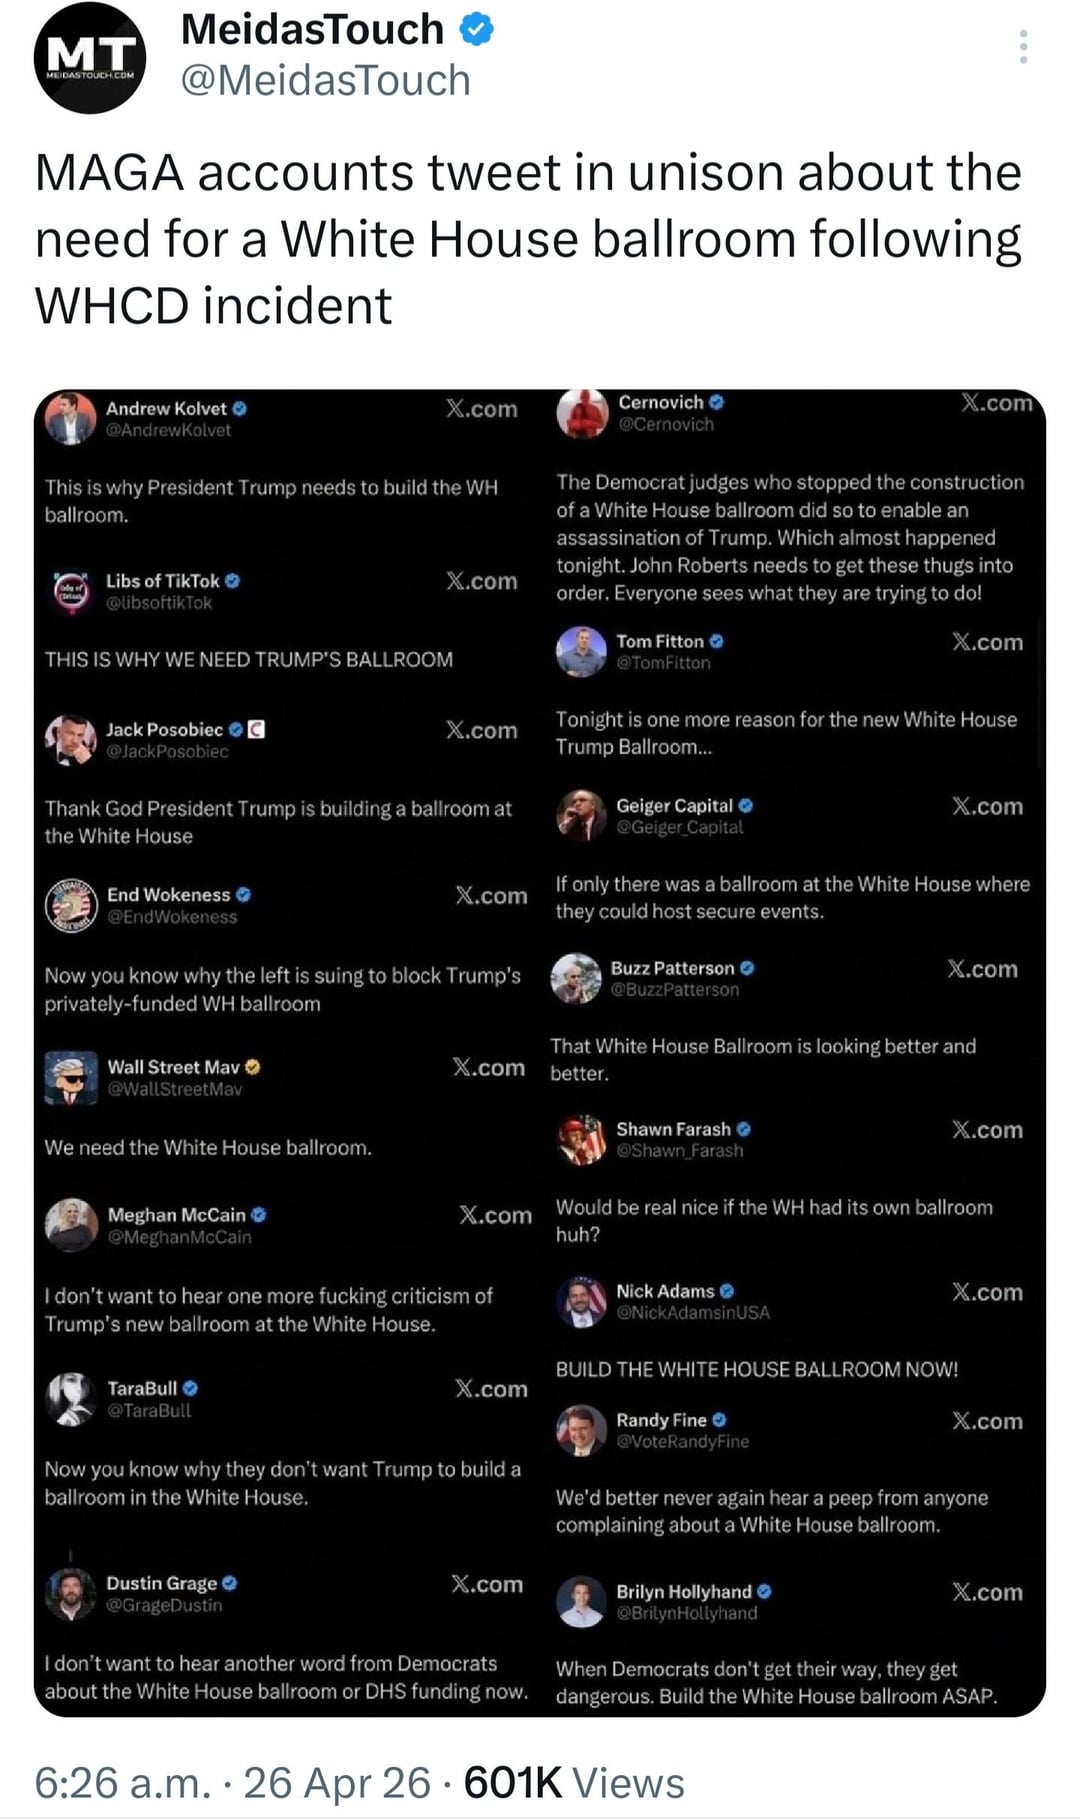Click the End Wokeness avatar
Viewport: 1080px width, 1820px height.
coord(71,905)
